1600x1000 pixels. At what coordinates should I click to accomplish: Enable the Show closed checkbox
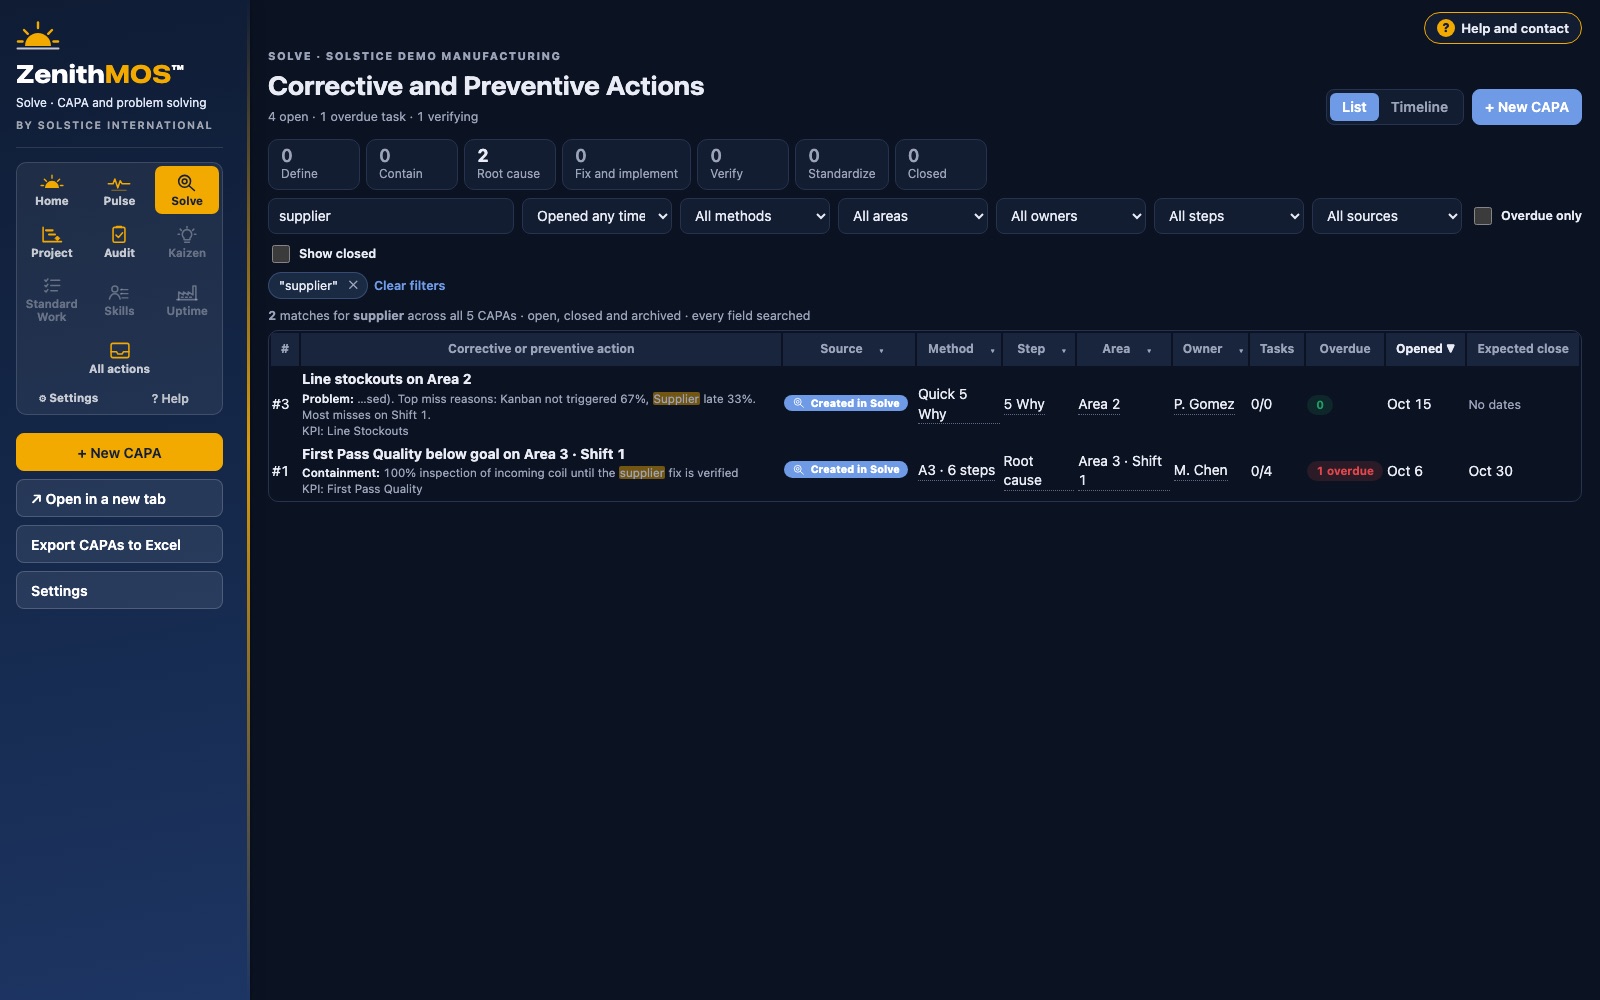[x=281, y=254]
